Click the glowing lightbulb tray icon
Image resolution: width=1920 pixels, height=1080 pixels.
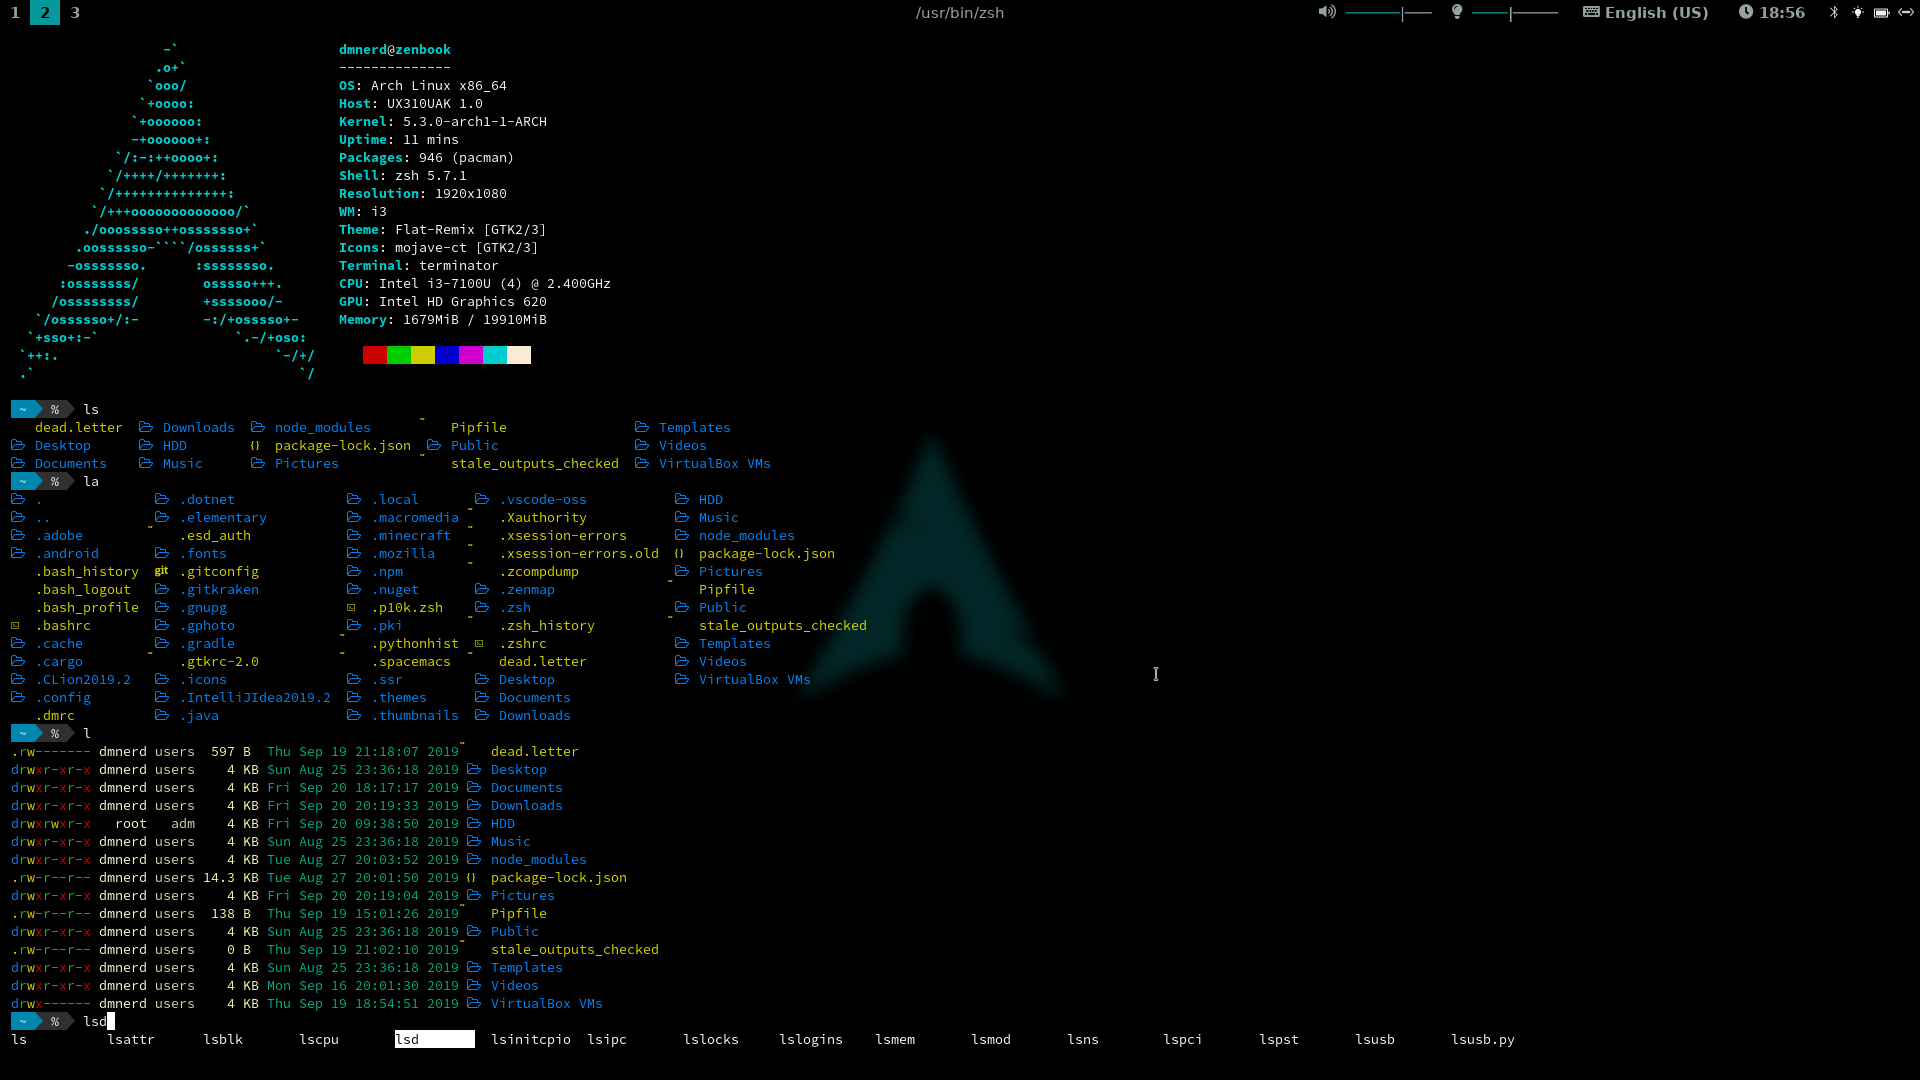coord(1857,12)
